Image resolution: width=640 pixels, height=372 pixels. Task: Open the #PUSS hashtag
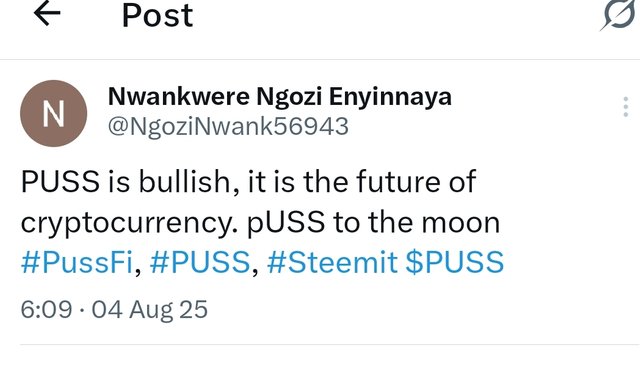(200, 262)
